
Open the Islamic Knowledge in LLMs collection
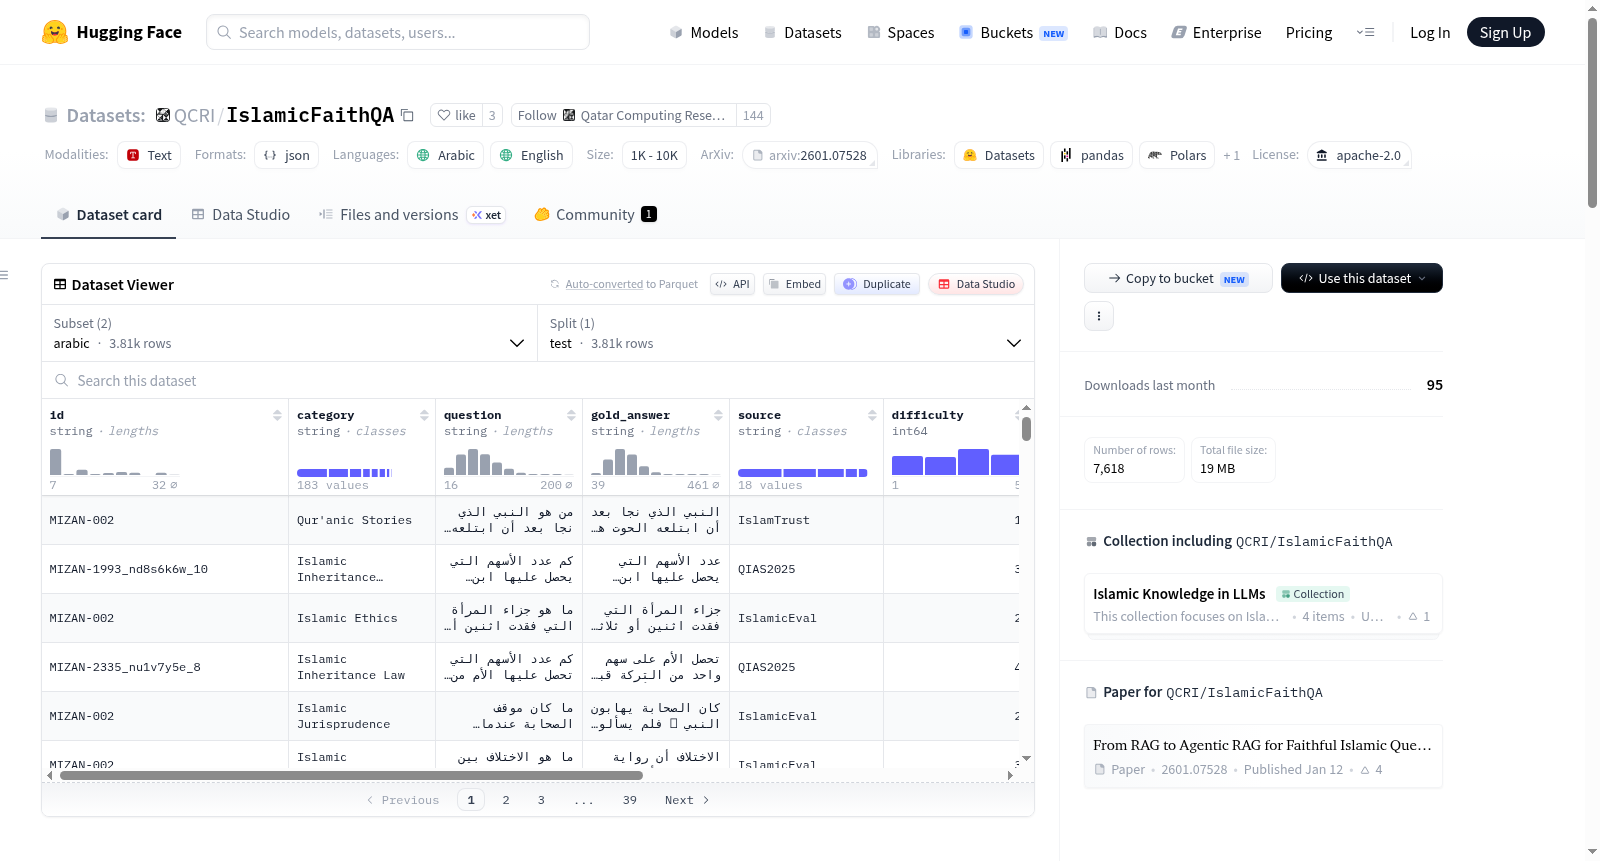pyautogui.click(x=1263, y=604)
